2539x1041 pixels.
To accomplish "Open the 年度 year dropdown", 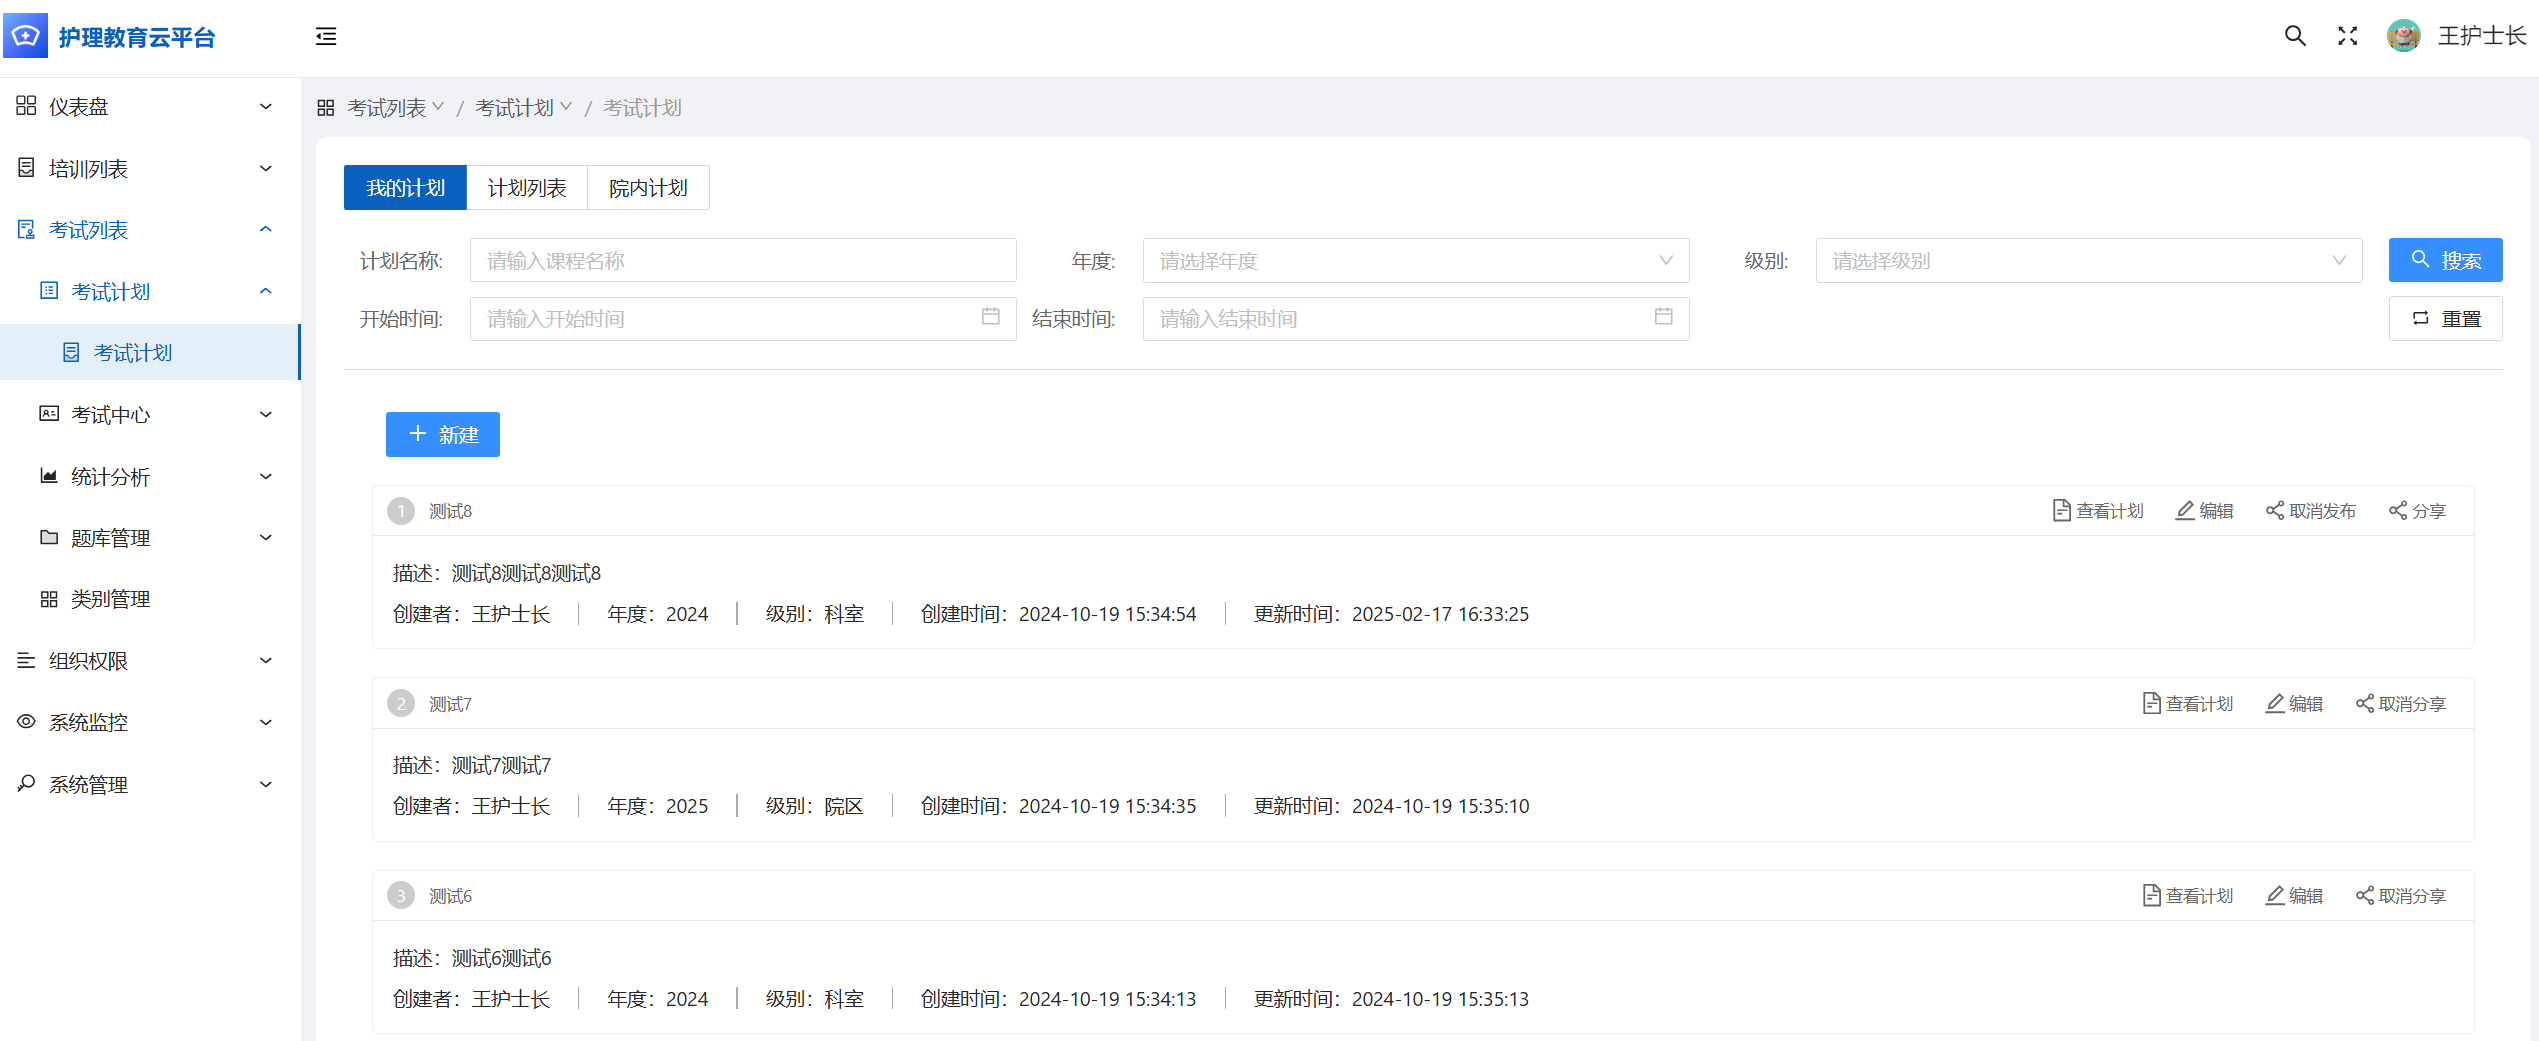I will point(1415,261).
